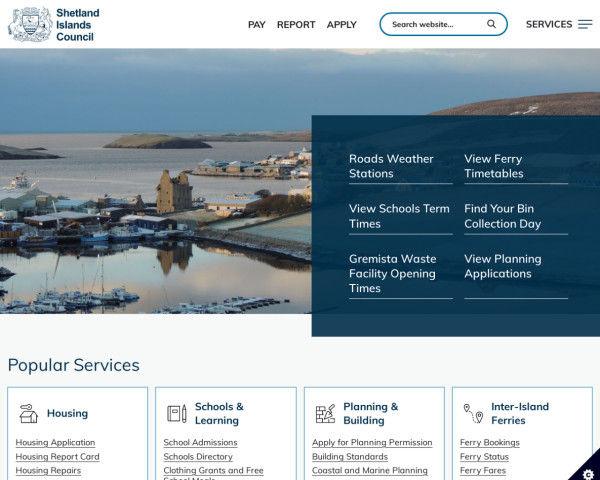Image resolution: width=600 pixels, height=480 pixels.
Task: Open the PAY menu item
Action: pos(257,25)
